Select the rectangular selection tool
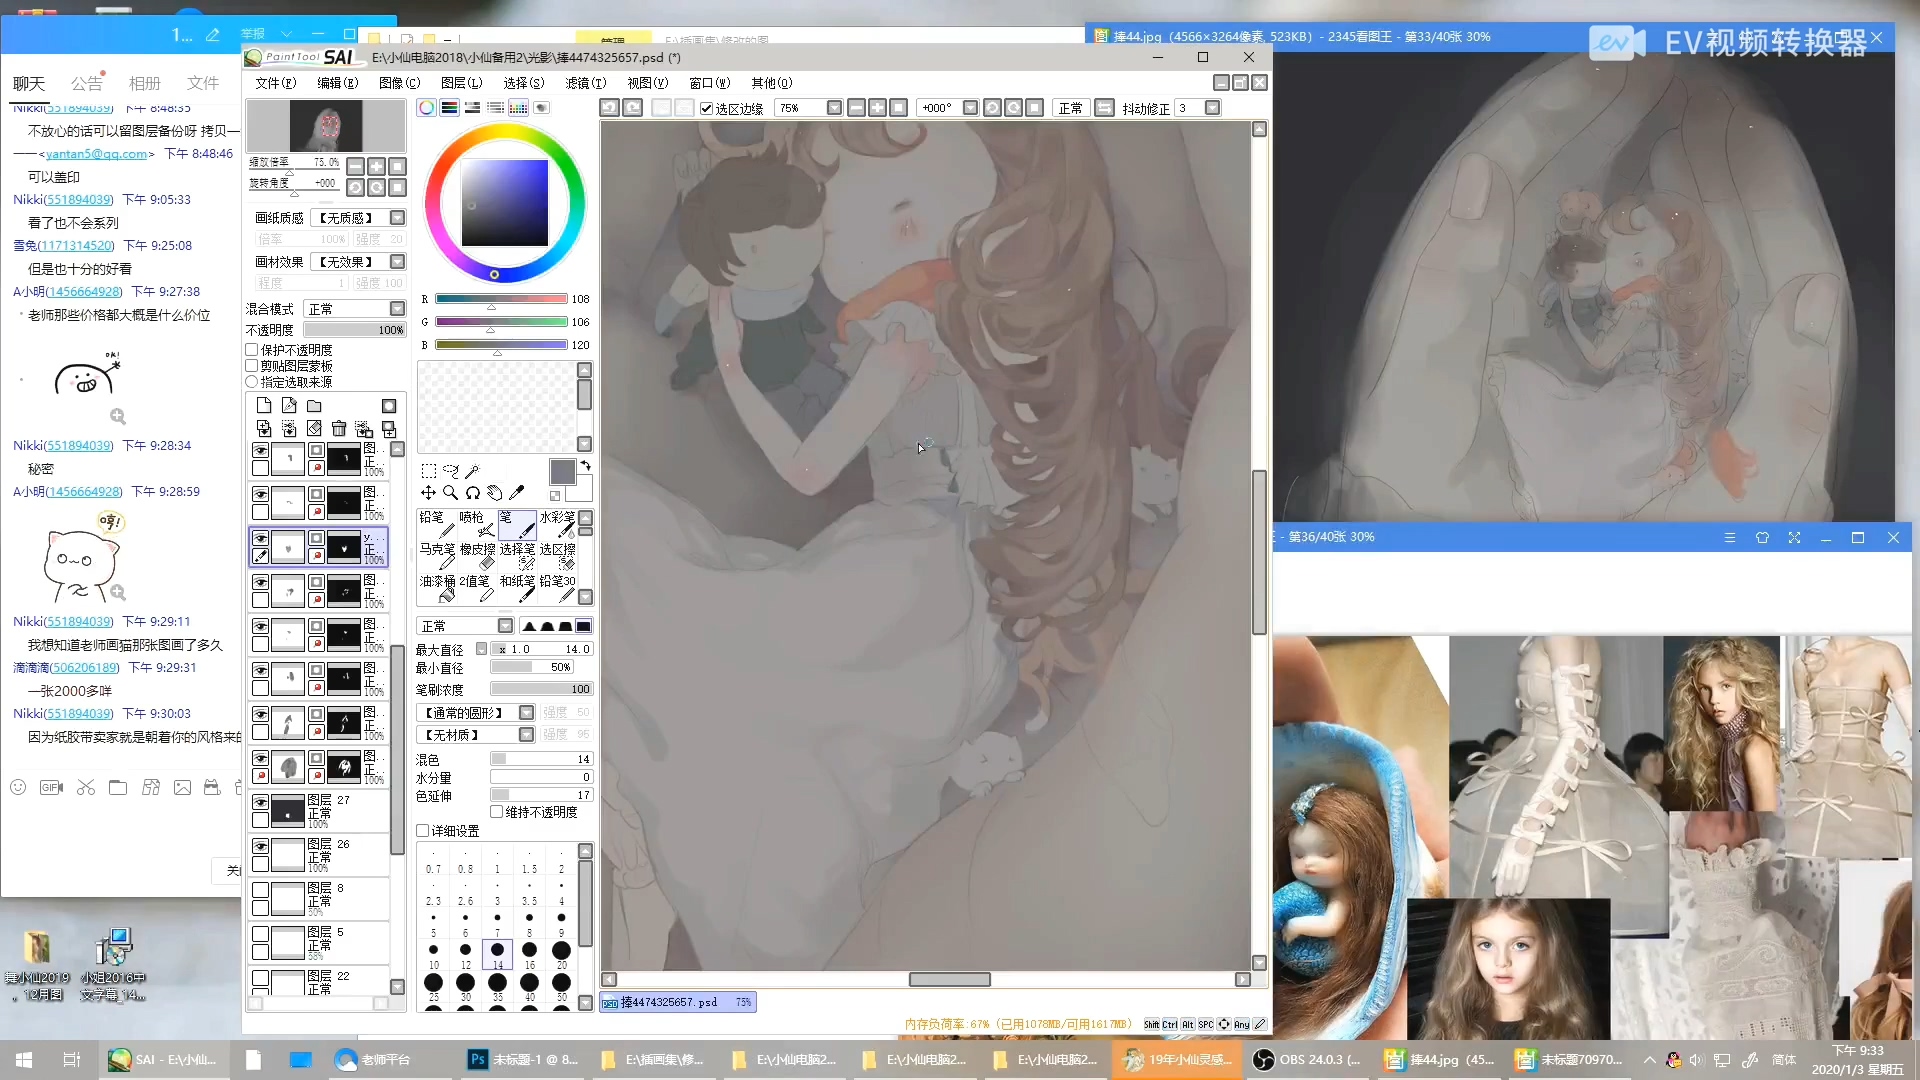The width and height of the screenshot is (1920, 1080). tap(429, 471)
